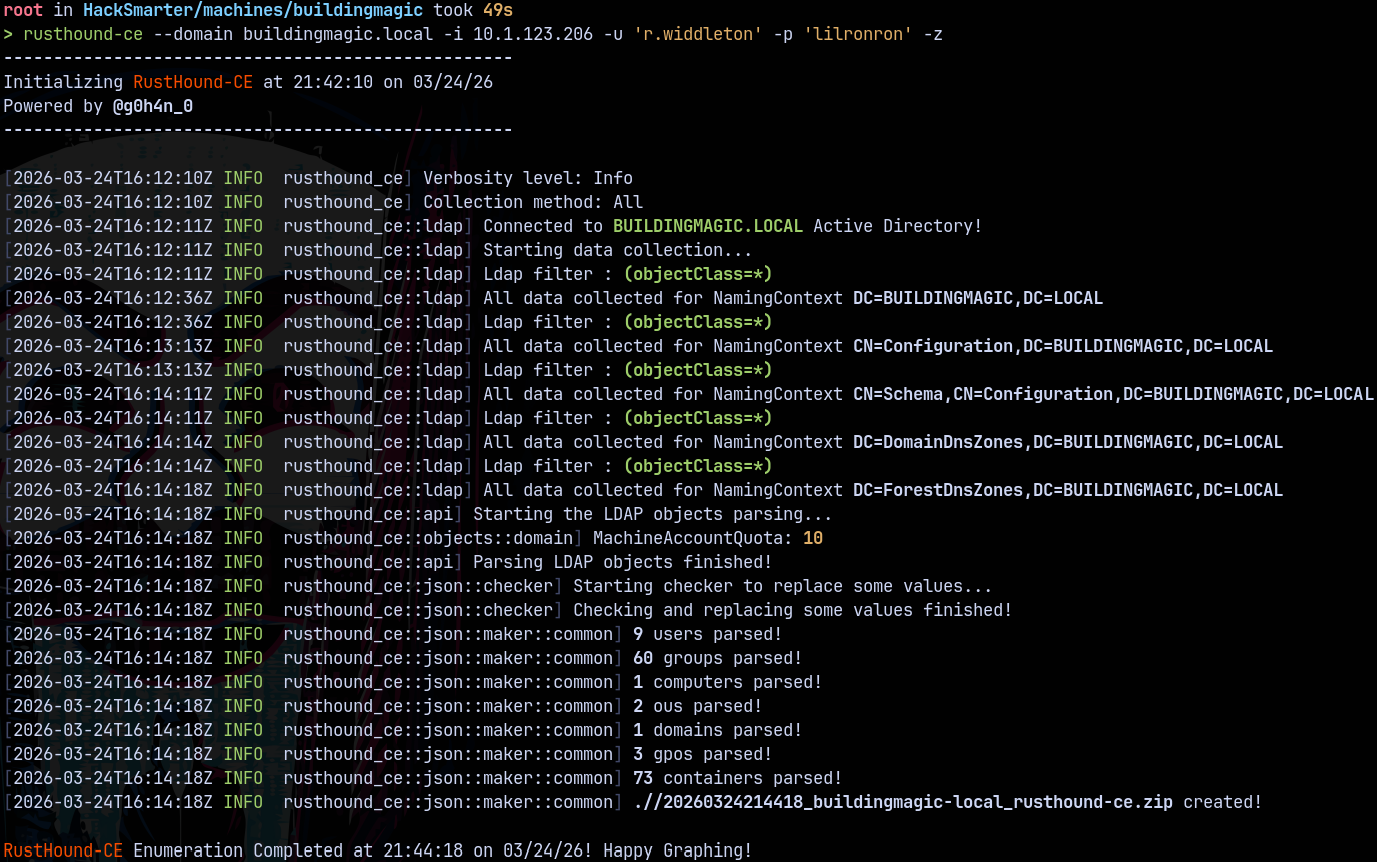Select the 'r.widdleton' username argument
This screenshot has height=862, width=1377.
click(x=693, y=34)
